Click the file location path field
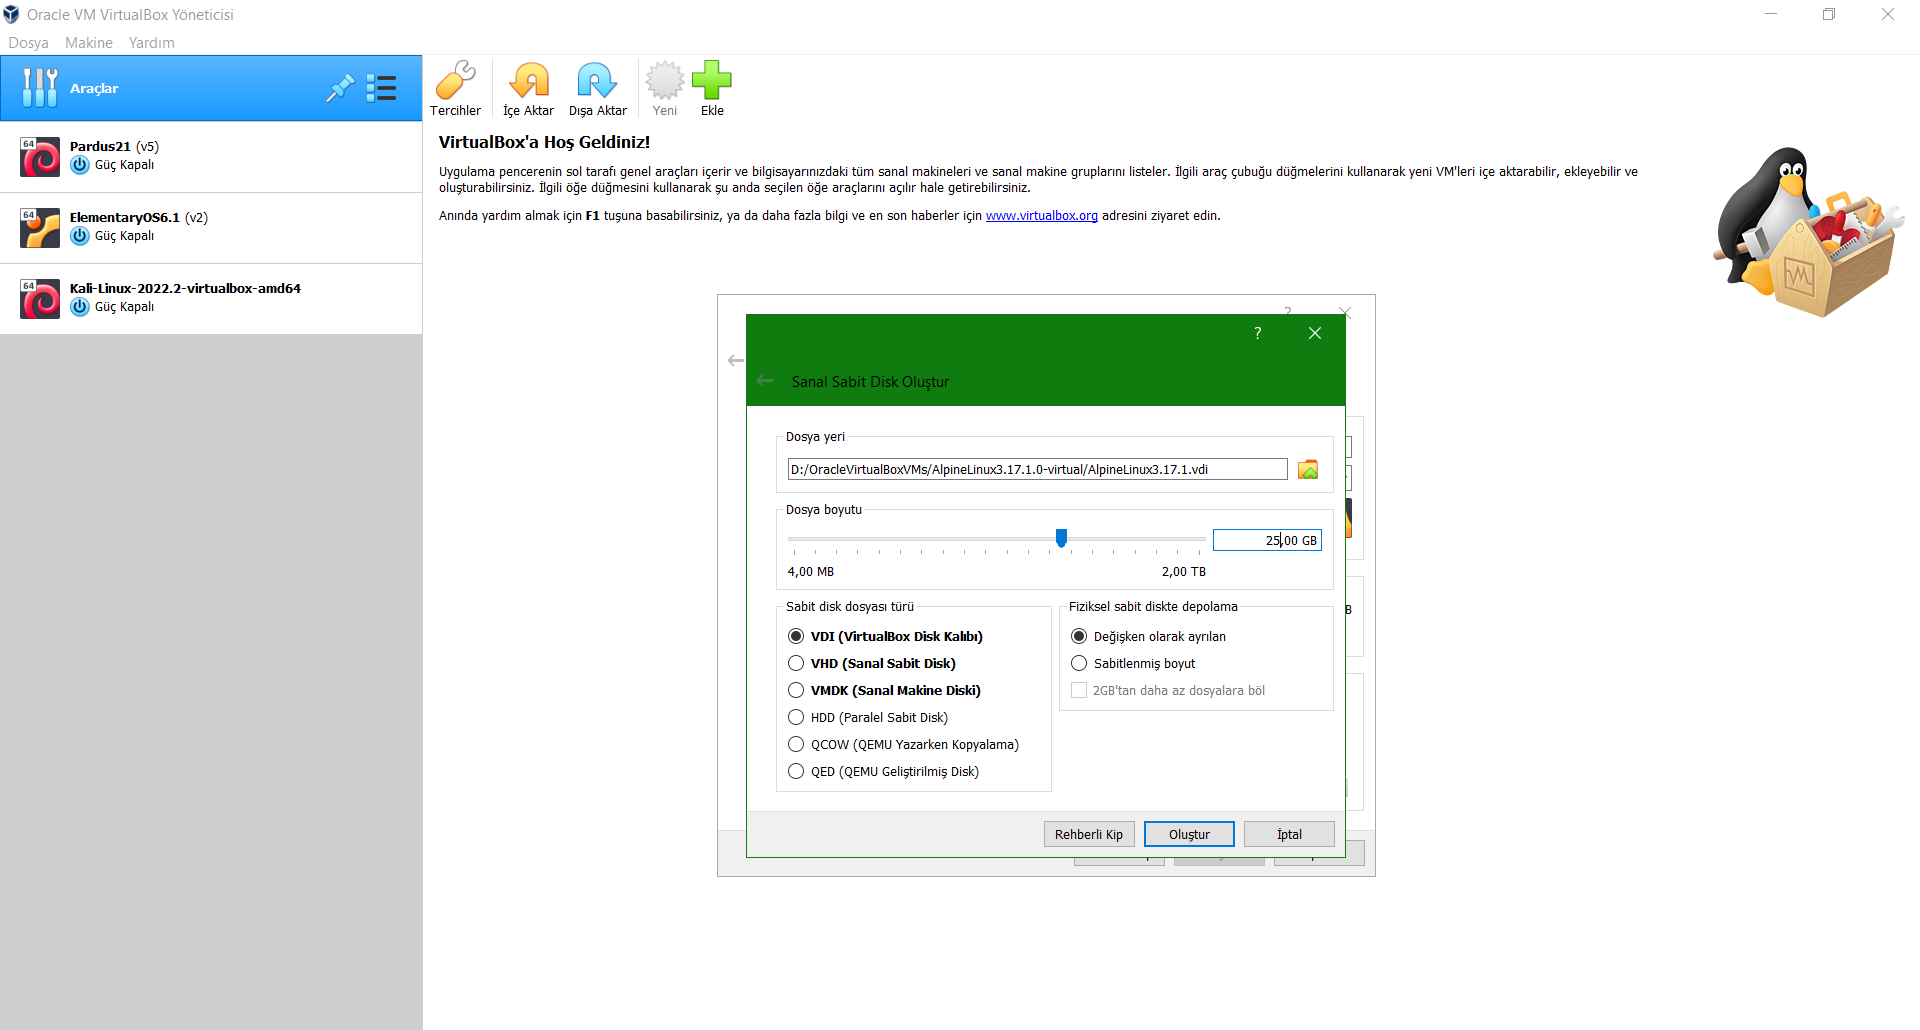Image resolution: width=1920 pixels, height=1030 pixels. click(1037, 469)
